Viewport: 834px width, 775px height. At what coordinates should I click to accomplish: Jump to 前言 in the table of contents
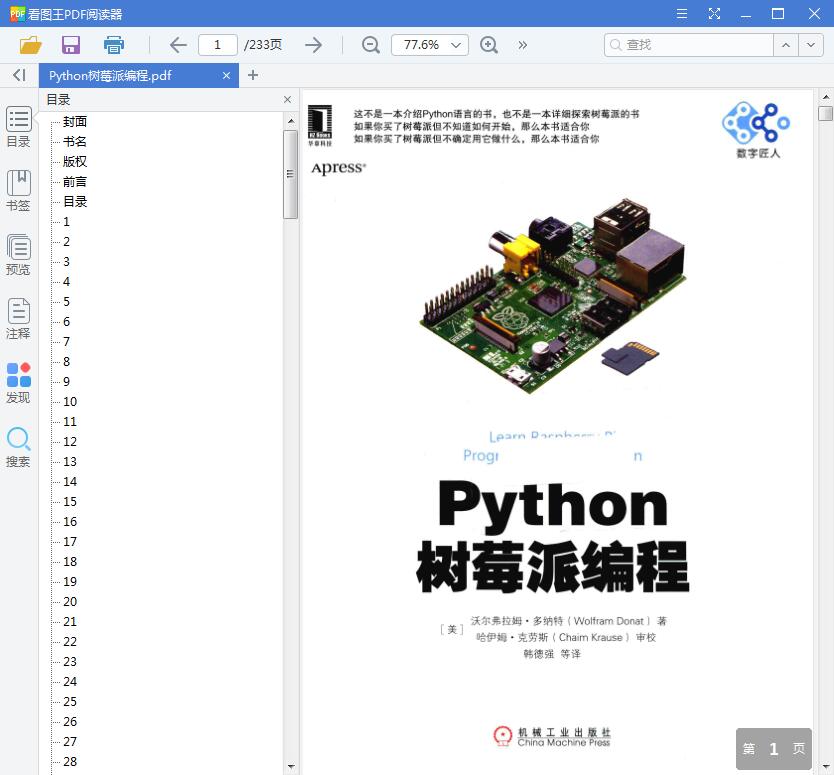pos(73,181)
